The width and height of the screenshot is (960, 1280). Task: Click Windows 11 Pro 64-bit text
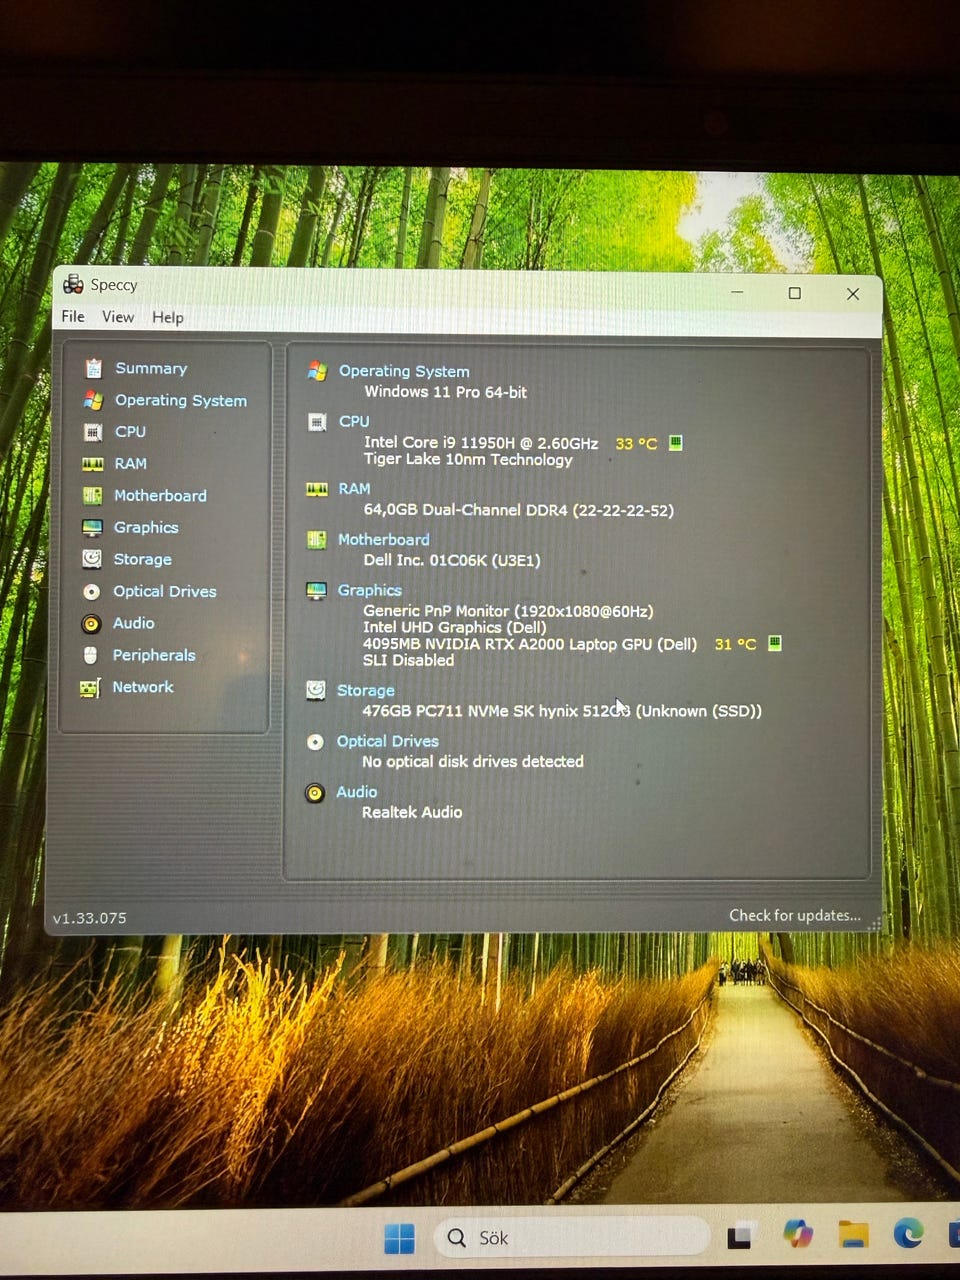pos(445,392)
